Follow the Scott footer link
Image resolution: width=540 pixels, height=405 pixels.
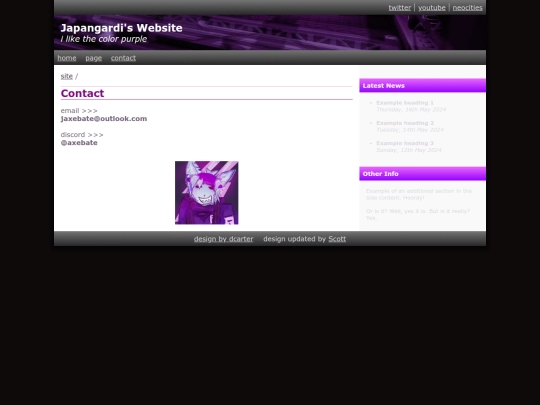click(337, 239)
